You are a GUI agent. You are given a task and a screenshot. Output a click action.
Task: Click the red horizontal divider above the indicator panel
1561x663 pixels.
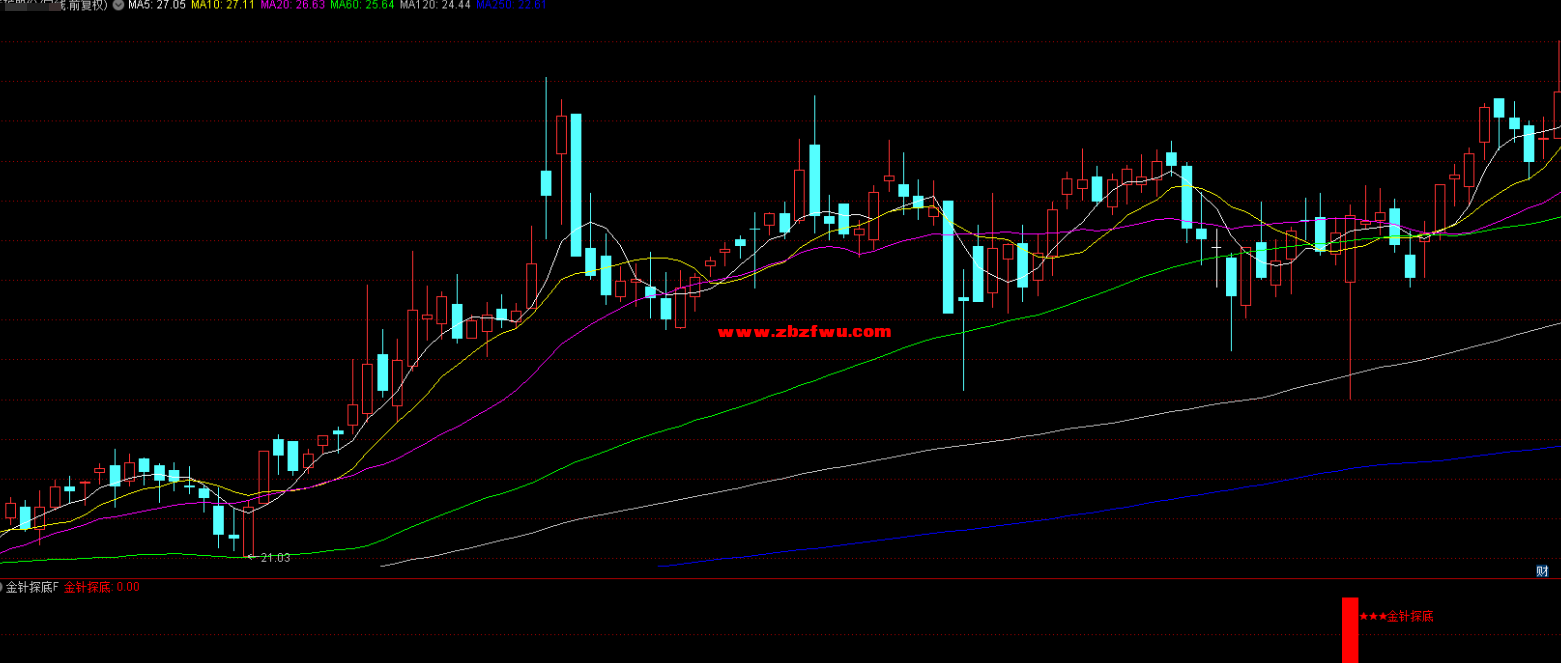(x=780, y=579)
